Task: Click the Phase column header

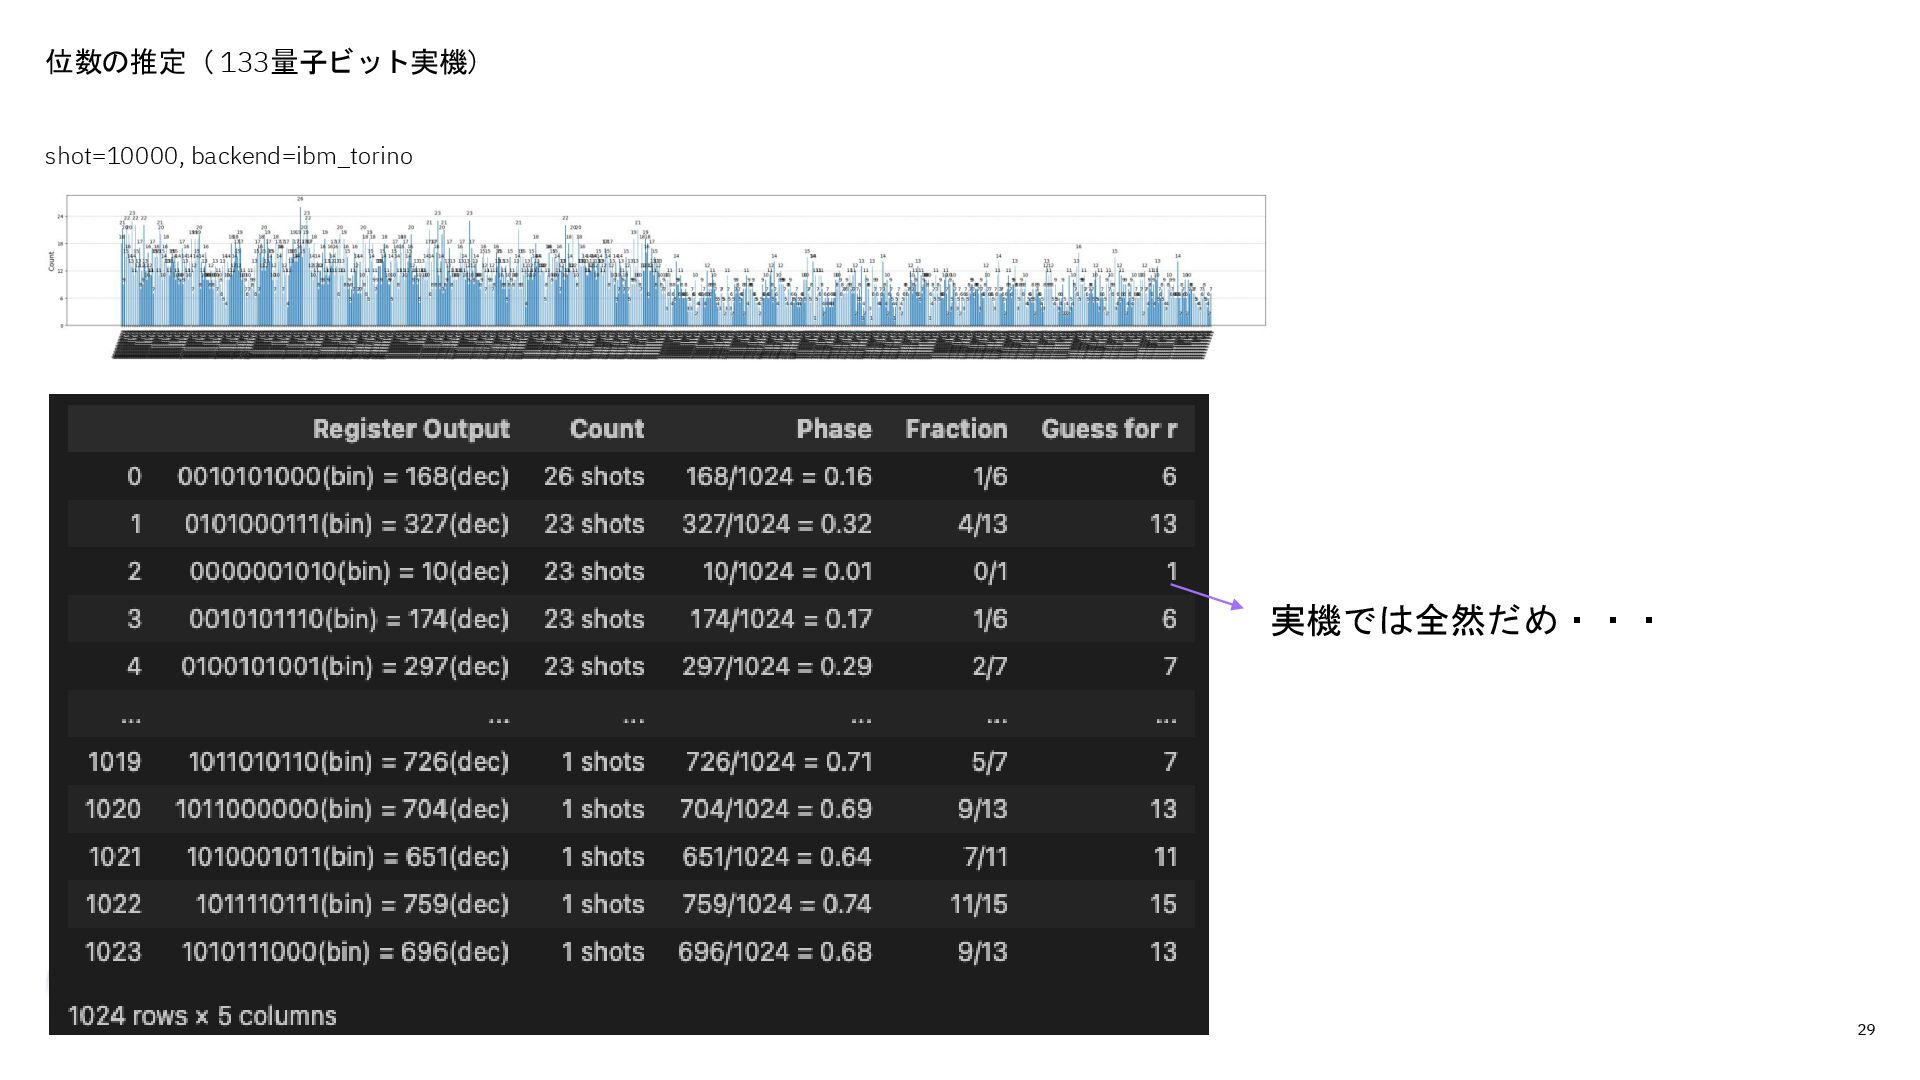Action: pyautogui.click(x=833, y=429)
